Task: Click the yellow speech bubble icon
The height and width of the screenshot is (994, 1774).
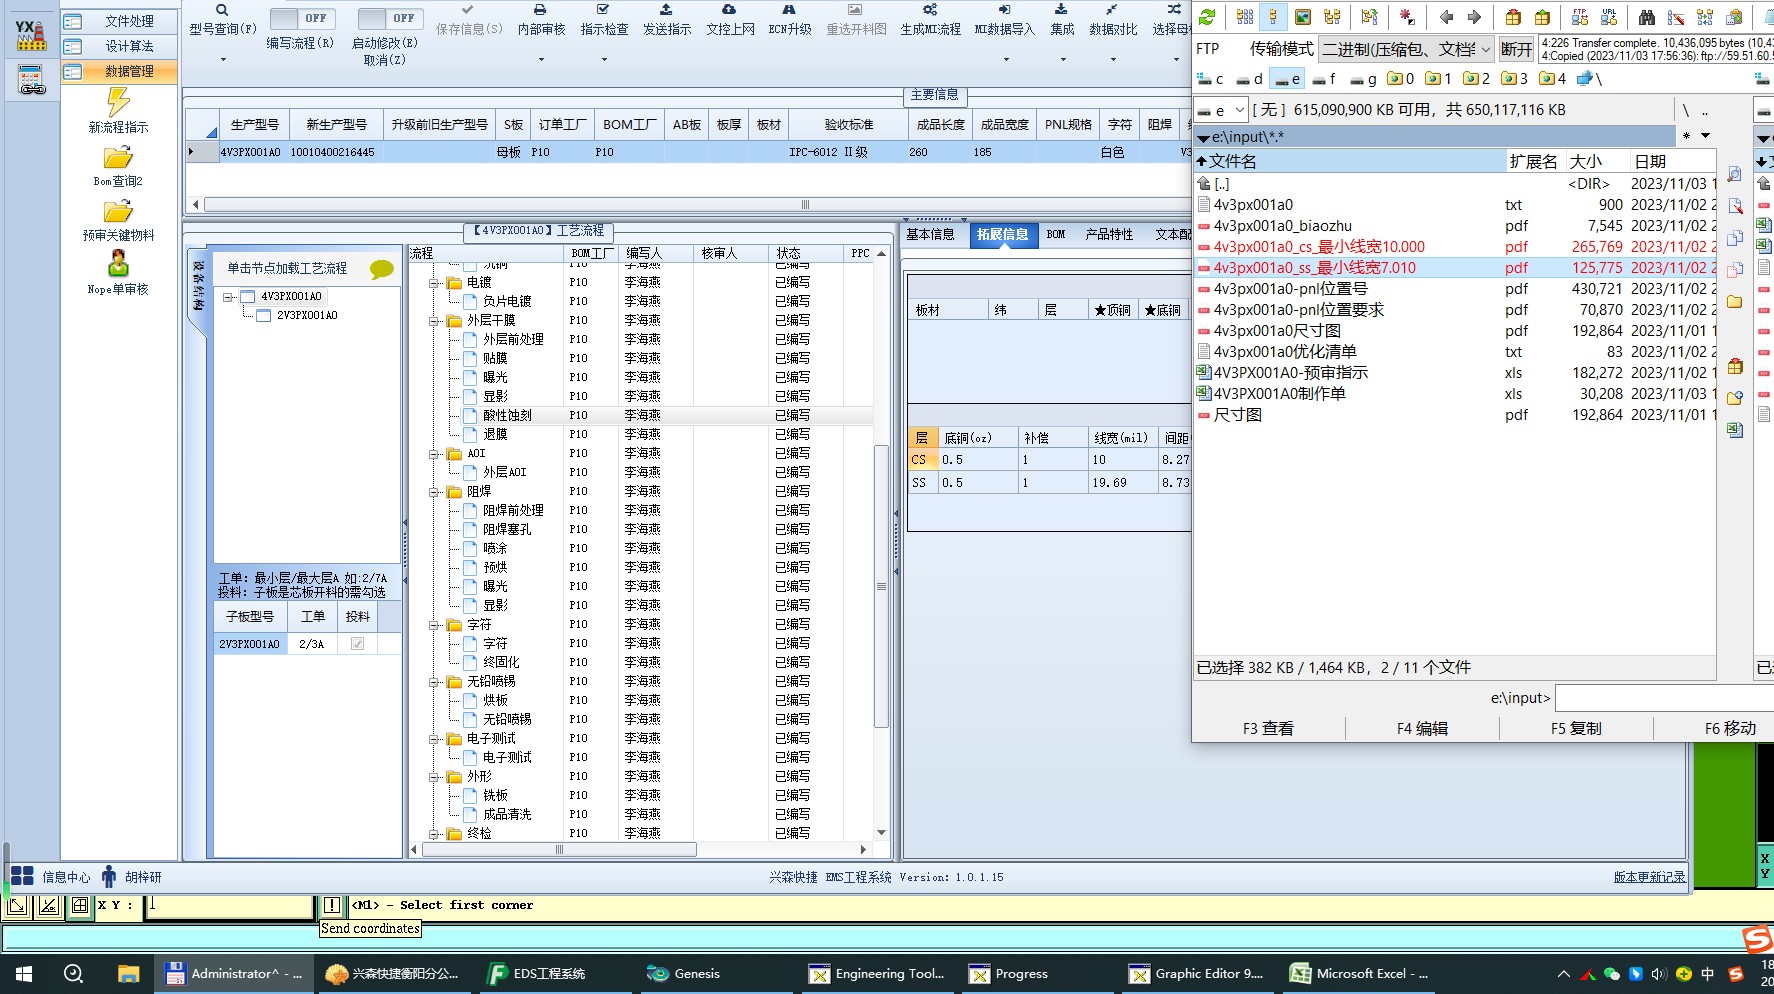Action: [381, 269]
